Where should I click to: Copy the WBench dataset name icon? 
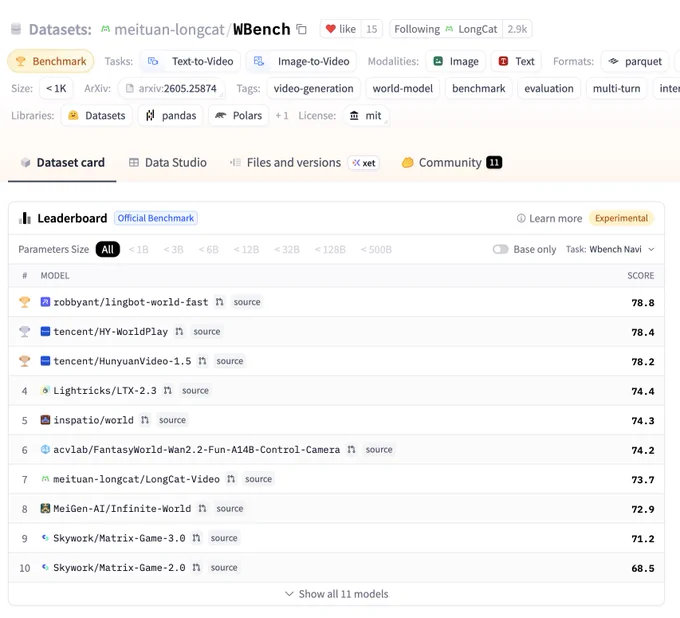[301, 29]
